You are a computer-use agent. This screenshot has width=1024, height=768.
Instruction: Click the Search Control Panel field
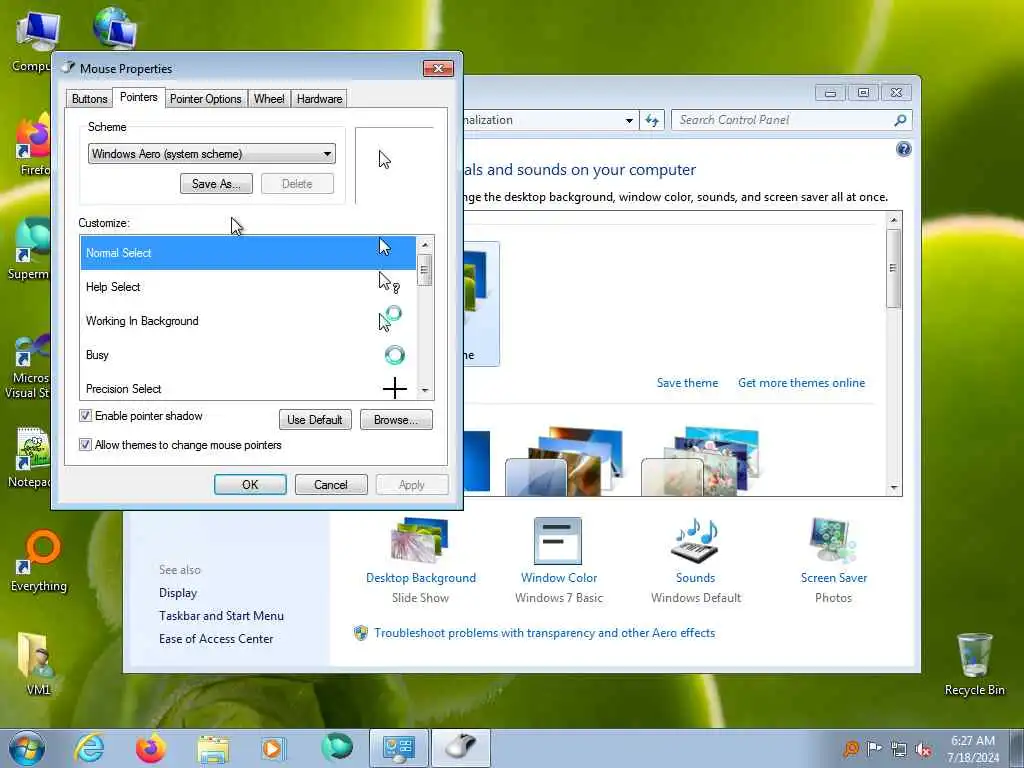coord(782,120)
